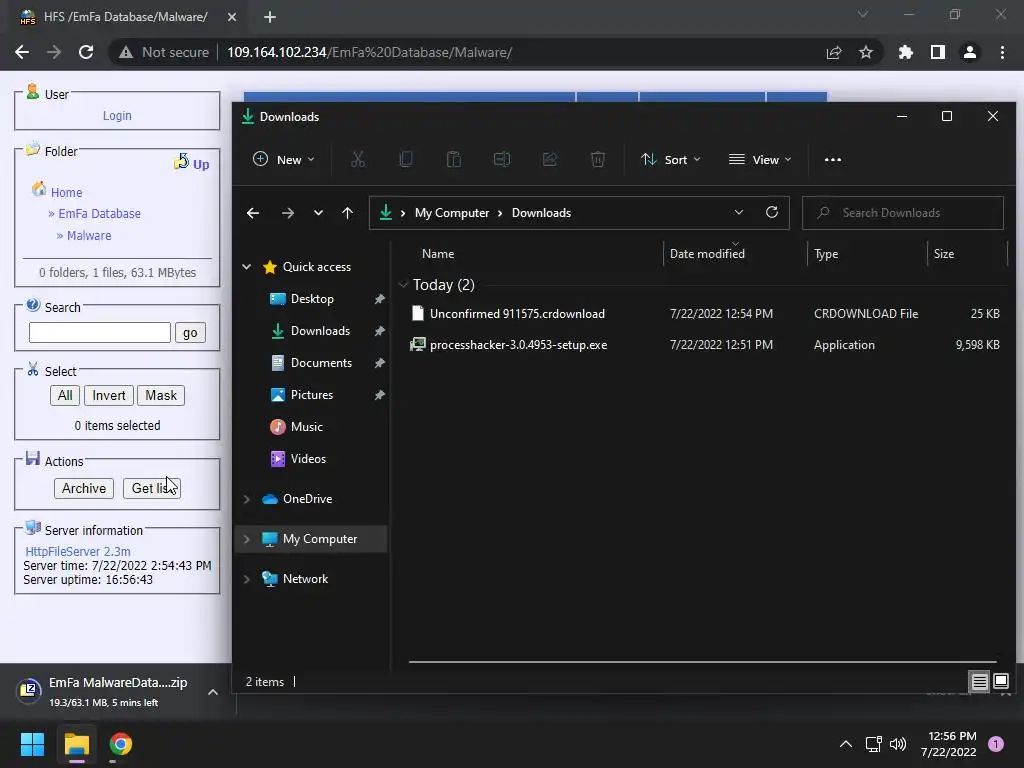This screenshot has width=1024, height=768.
Task: Open Chrome three-dot menu
Action: (1002, 52)
